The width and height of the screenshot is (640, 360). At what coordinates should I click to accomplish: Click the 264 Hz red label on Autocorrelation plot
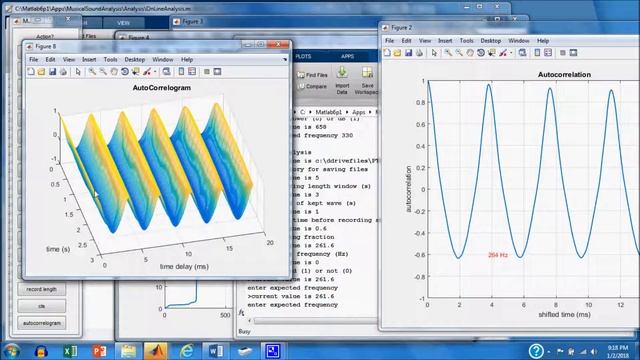(x=498, y=255)
